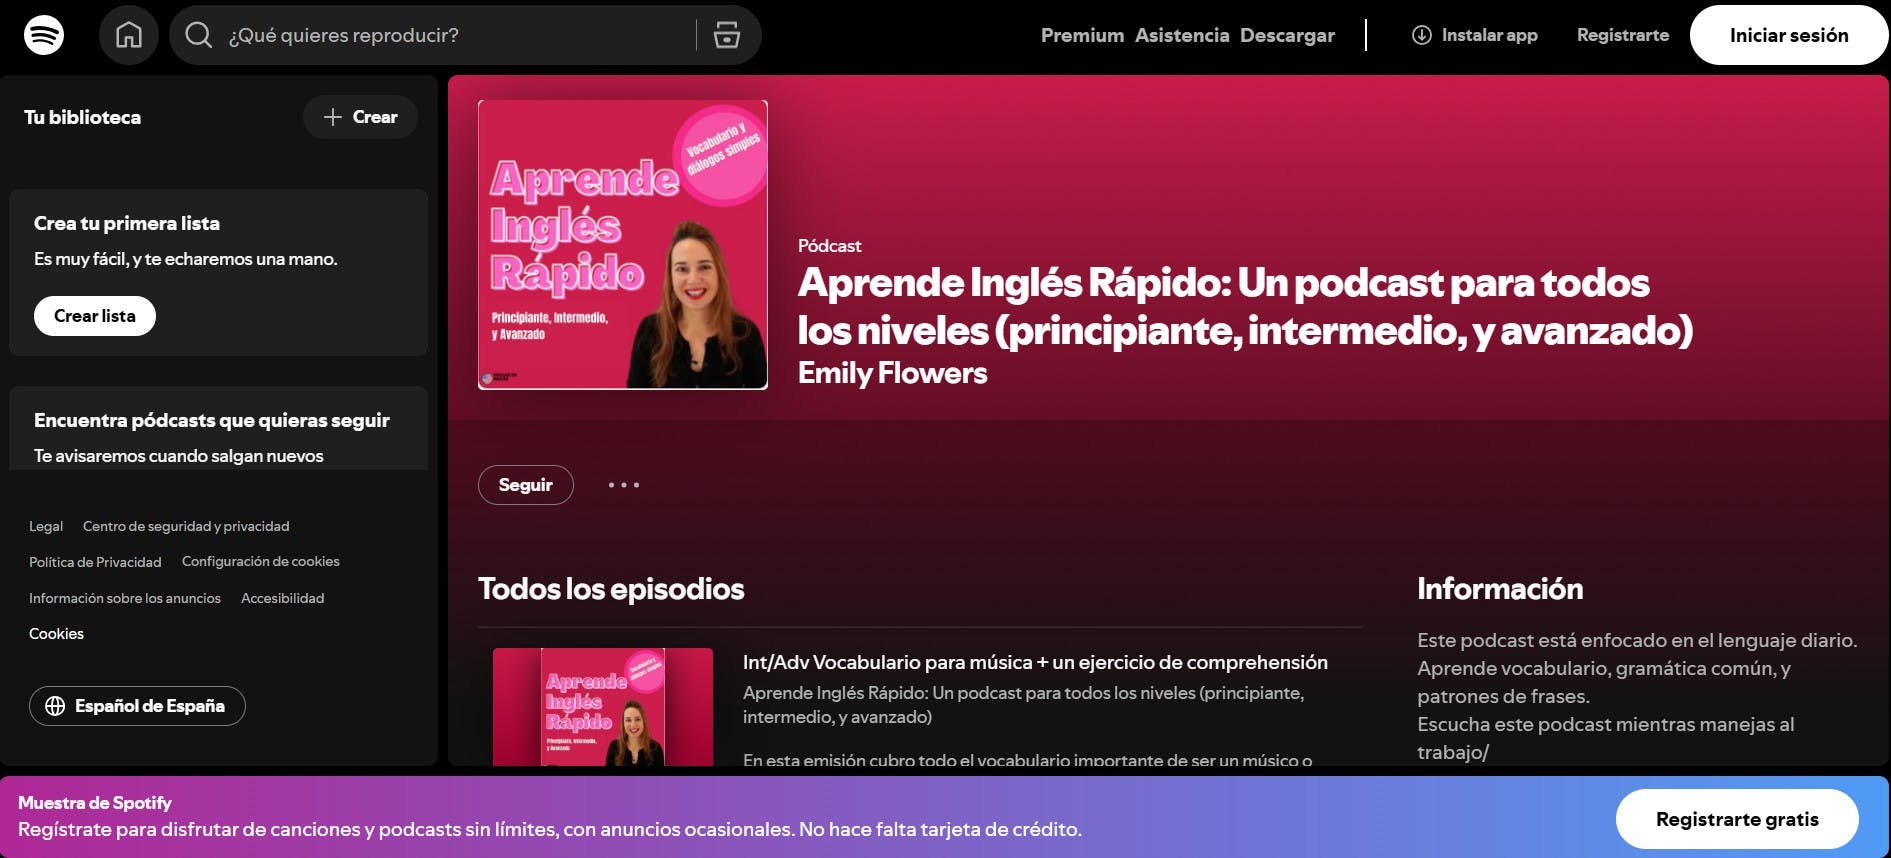Open the Premium menu link

coord(1082,35)
